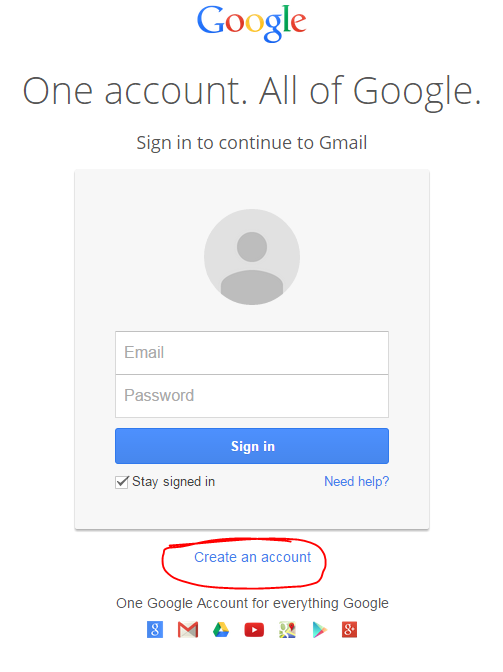This screenshot has height=672, width=503.
Task: Click the 'One account. All of Google.' heading
Action: pyautogui.click(x=252, y=92)
